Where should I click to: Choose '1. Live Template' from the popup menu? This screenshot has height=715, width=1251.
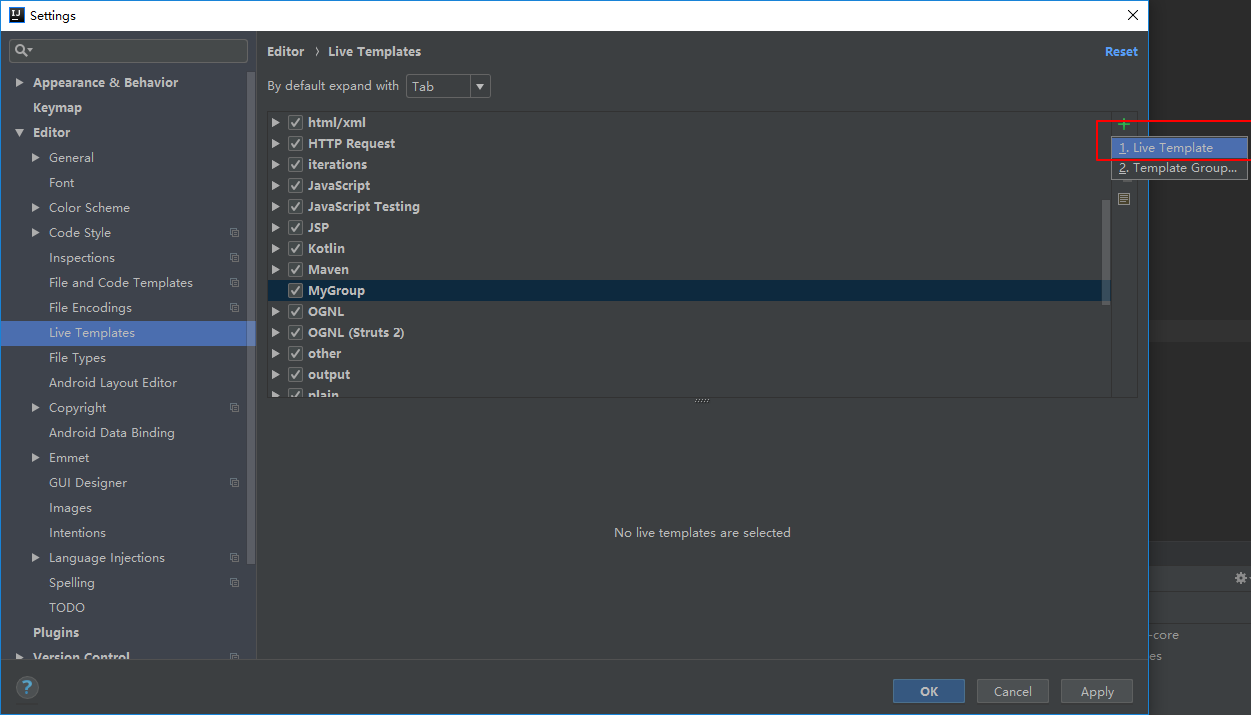(1179, 148)
